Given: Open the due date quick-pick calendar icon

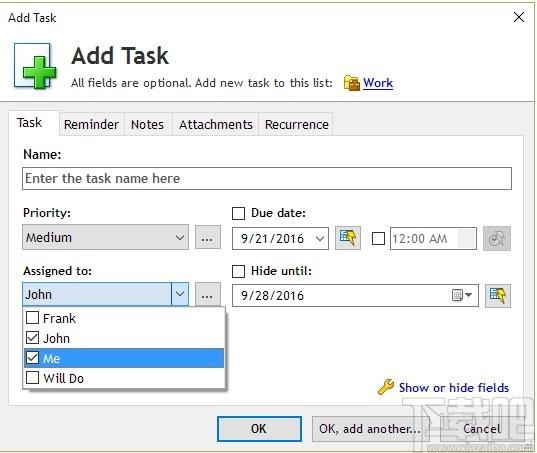Looking at the screenshot, I should point(348,238).
